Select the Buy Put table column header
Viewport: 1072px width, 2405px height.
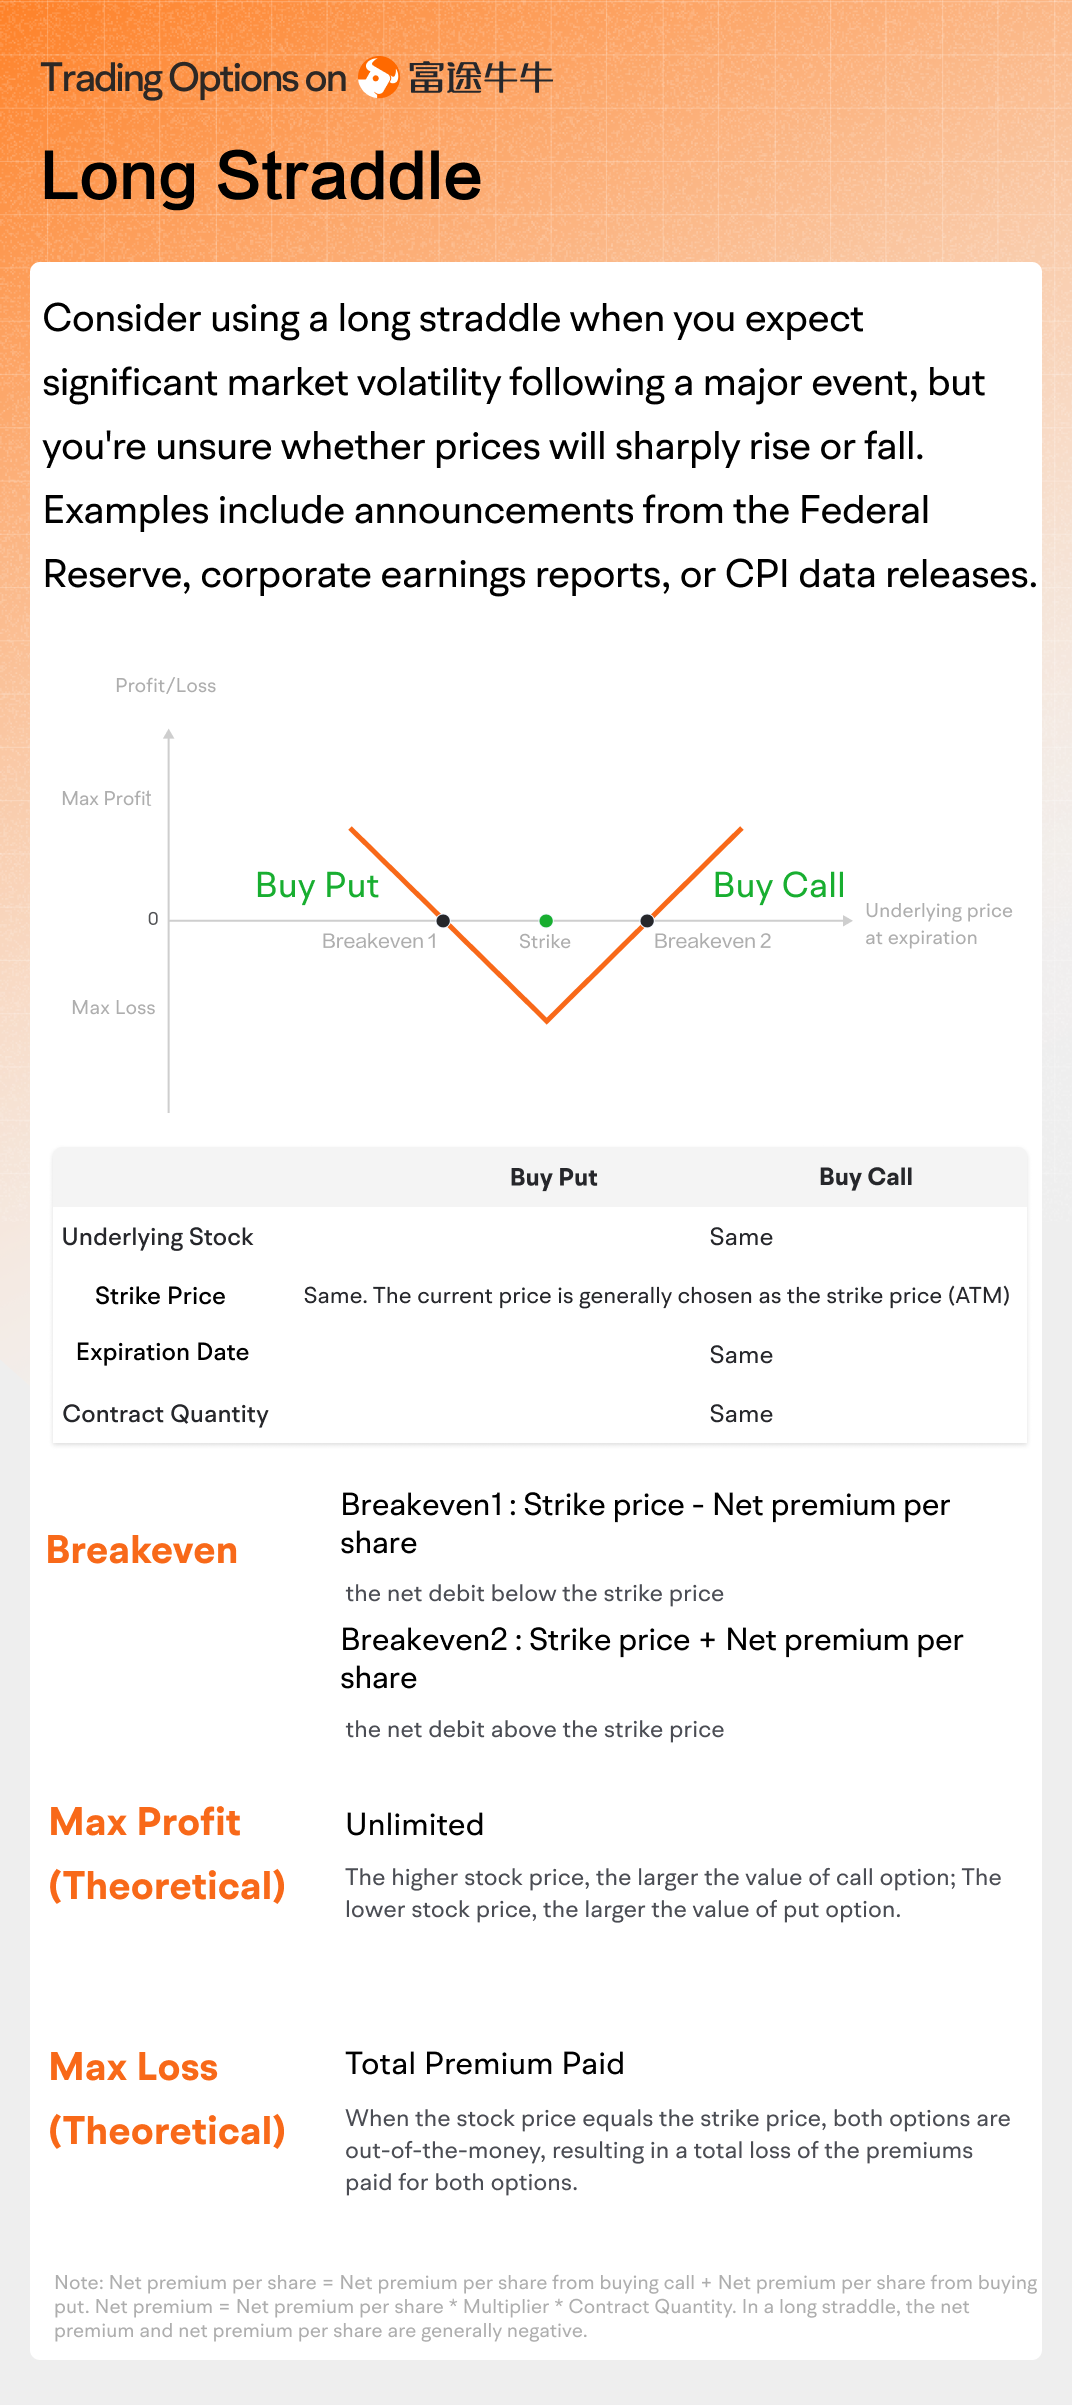pyautogui.click(x=553, y=1177)
